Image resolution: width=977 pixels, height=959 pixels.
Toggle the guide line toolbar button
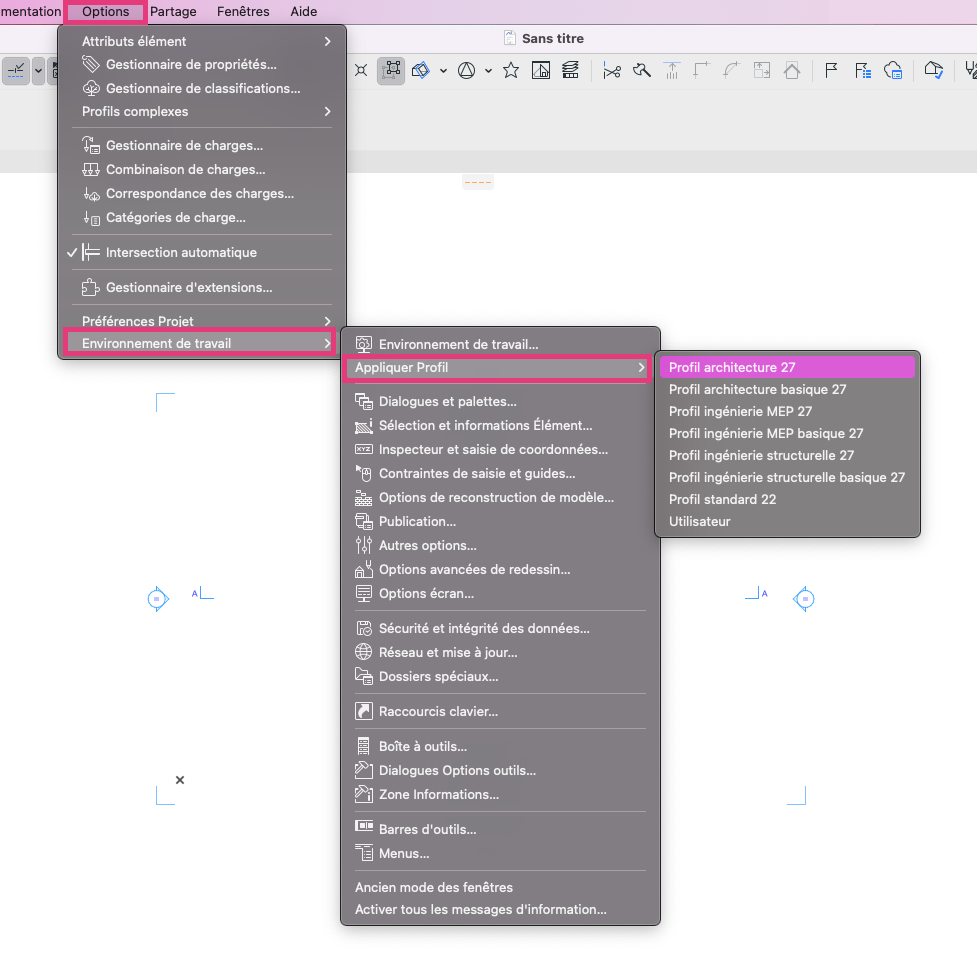tap(16, 70)
